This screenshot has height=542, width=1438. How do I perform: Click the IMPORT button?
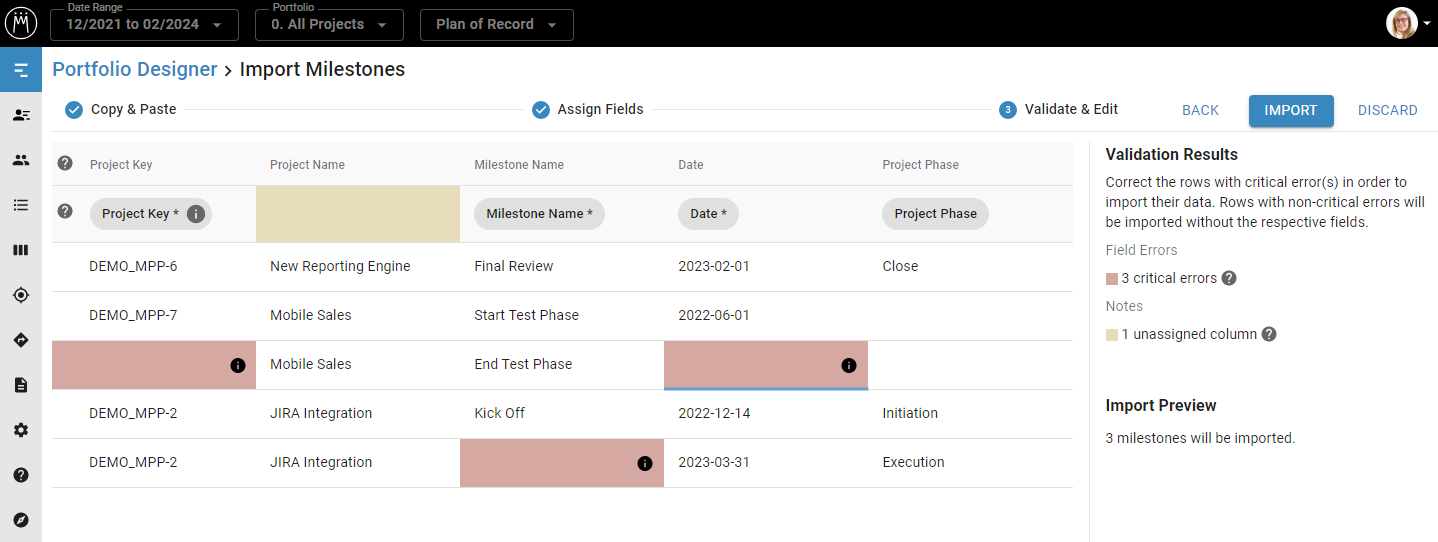click(x=1290, y=110)
